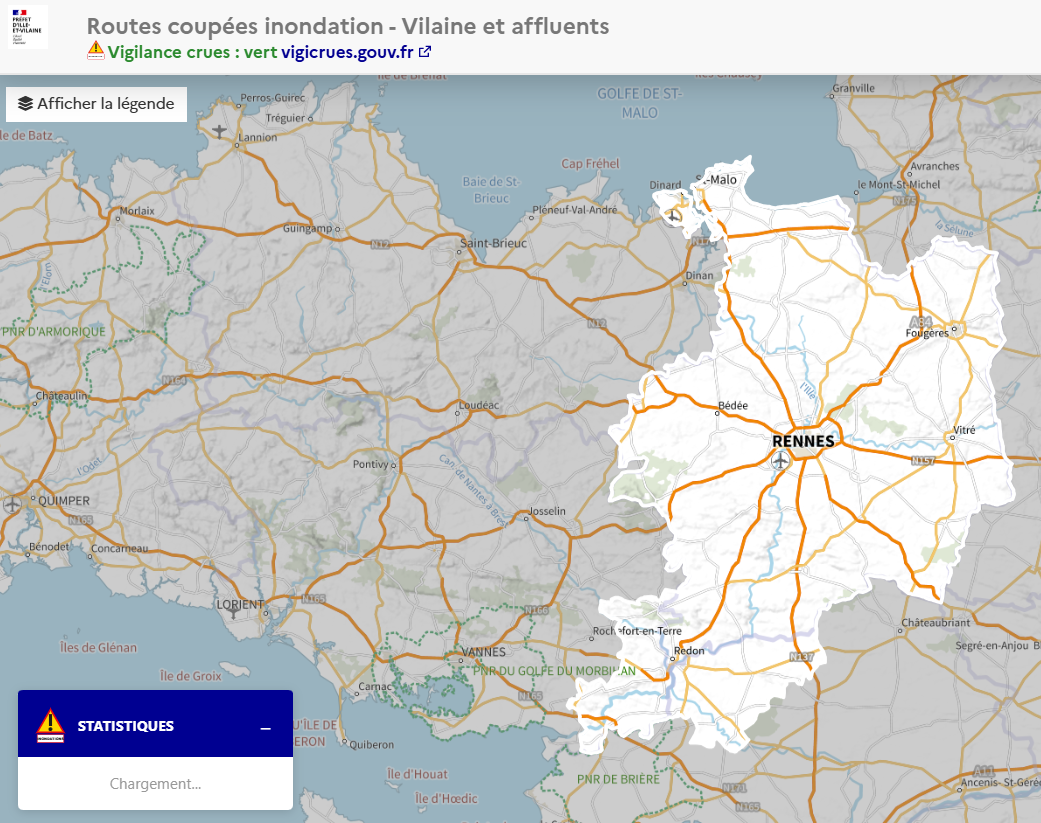Click the Morlaix label on map
The width and height of the screenshot is (1041, 823).
point(137,211)
